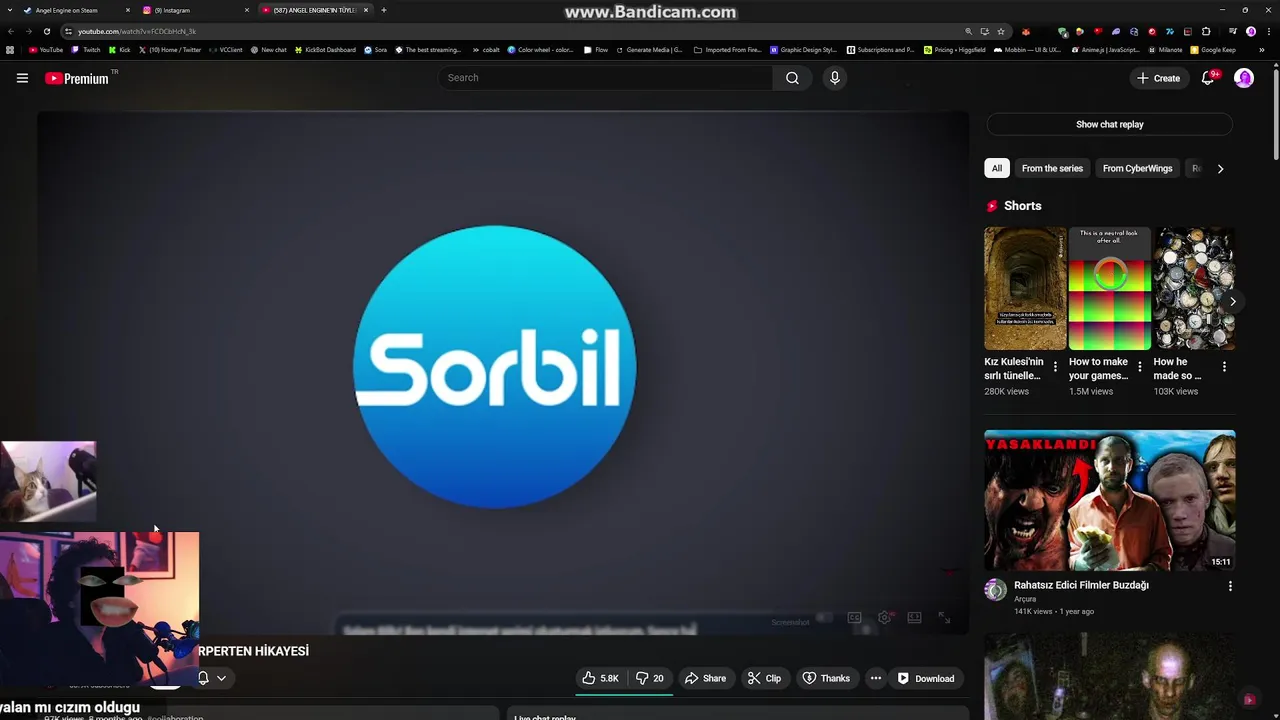Open the Sora bookmark
Viewport: 1280px width, 720px height.
[375, 49]
